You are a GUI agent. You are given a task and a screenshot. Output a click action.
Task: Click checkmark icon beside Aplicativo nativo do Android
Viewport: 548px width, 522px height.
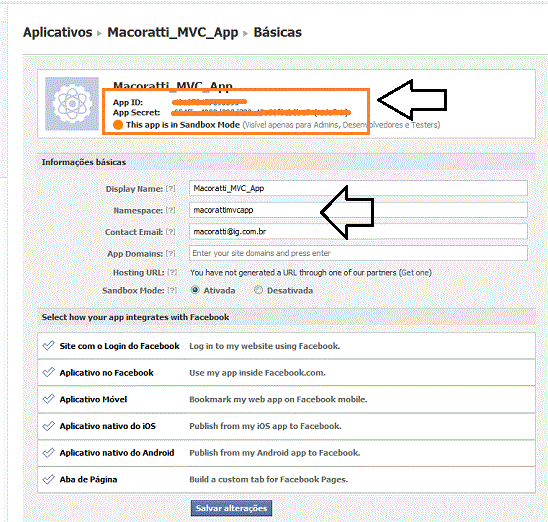point(48,452)
